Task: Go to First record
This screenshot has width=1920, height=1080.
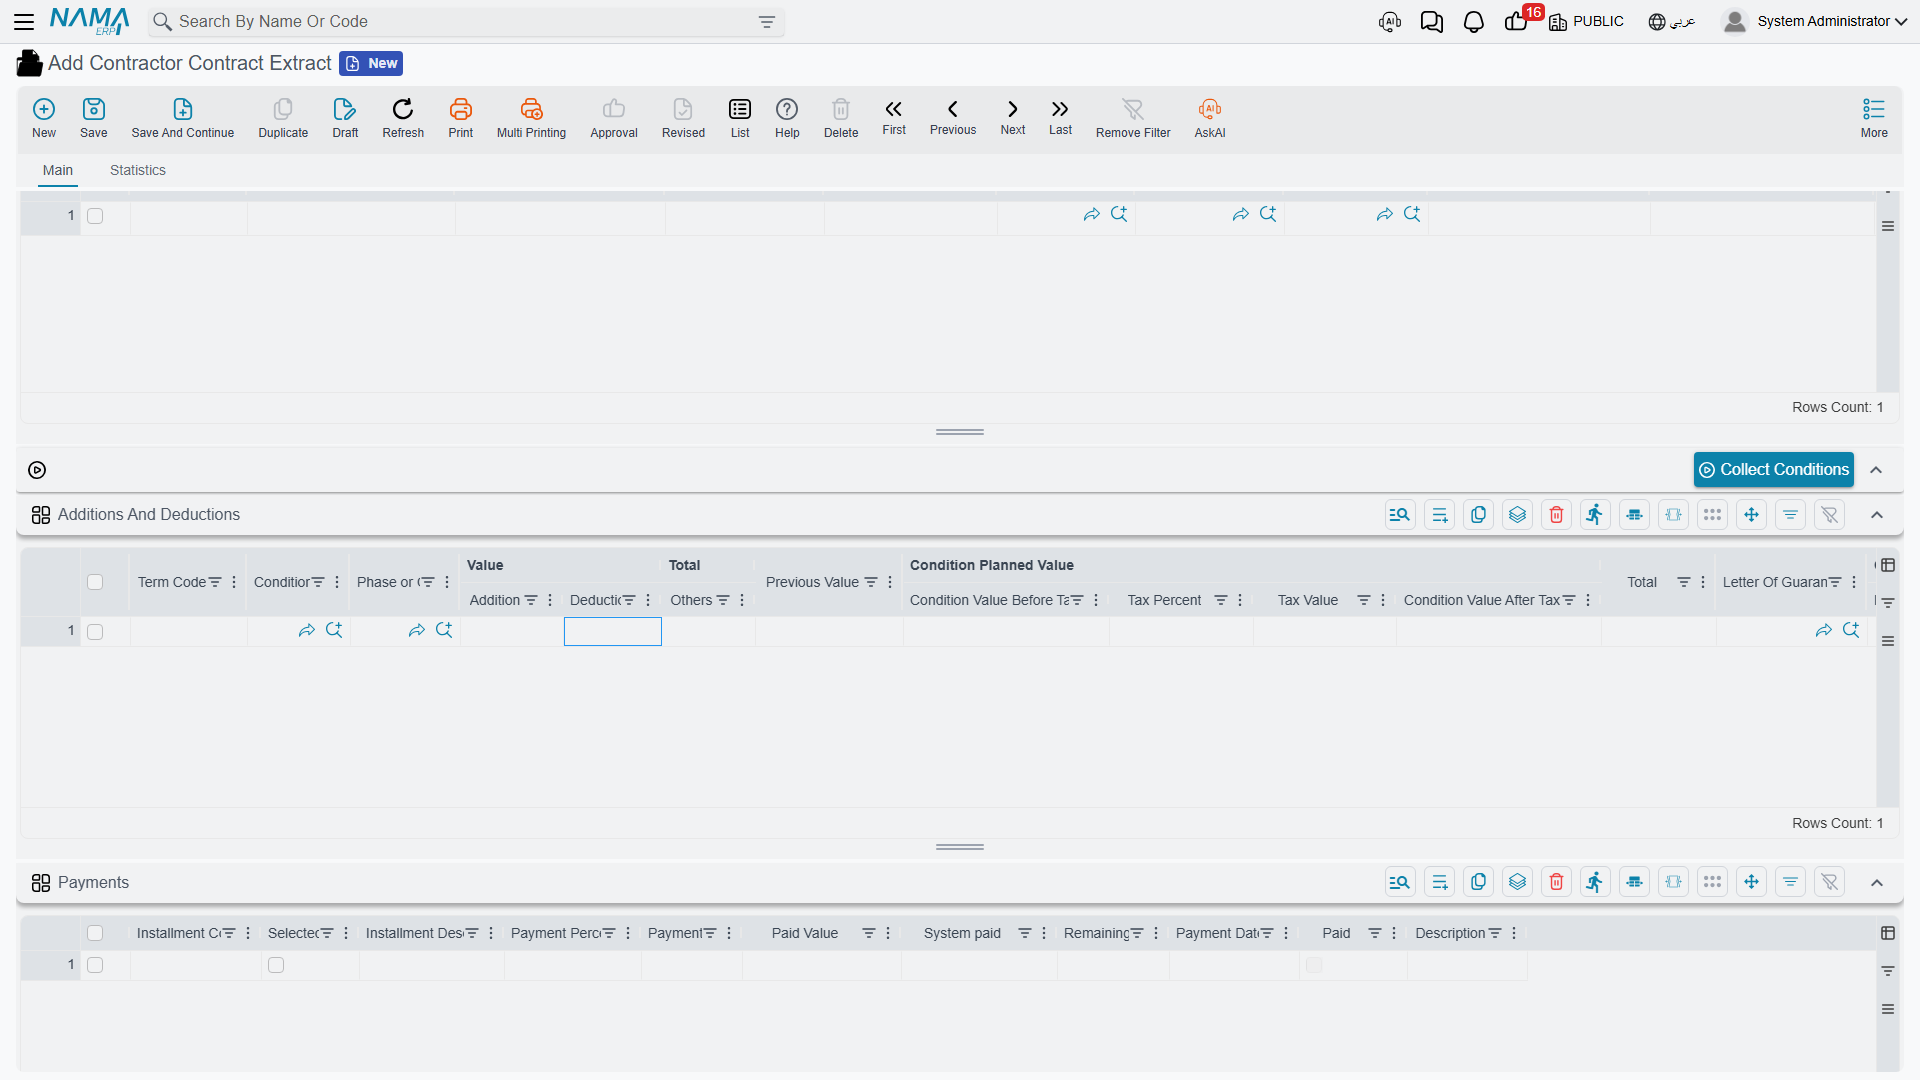Action: click(894, 117)
